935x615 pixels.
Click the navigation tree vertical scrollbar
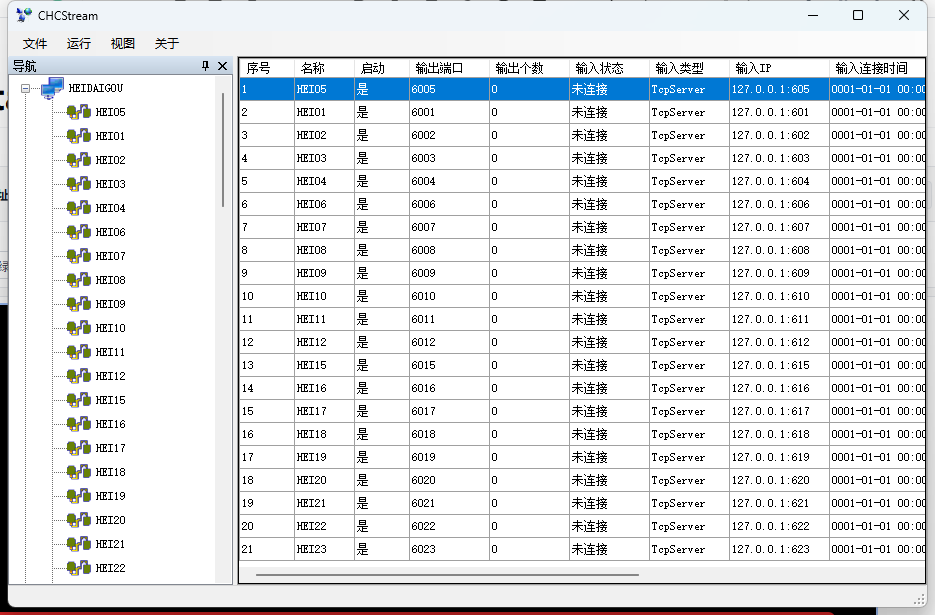point(222,150)
